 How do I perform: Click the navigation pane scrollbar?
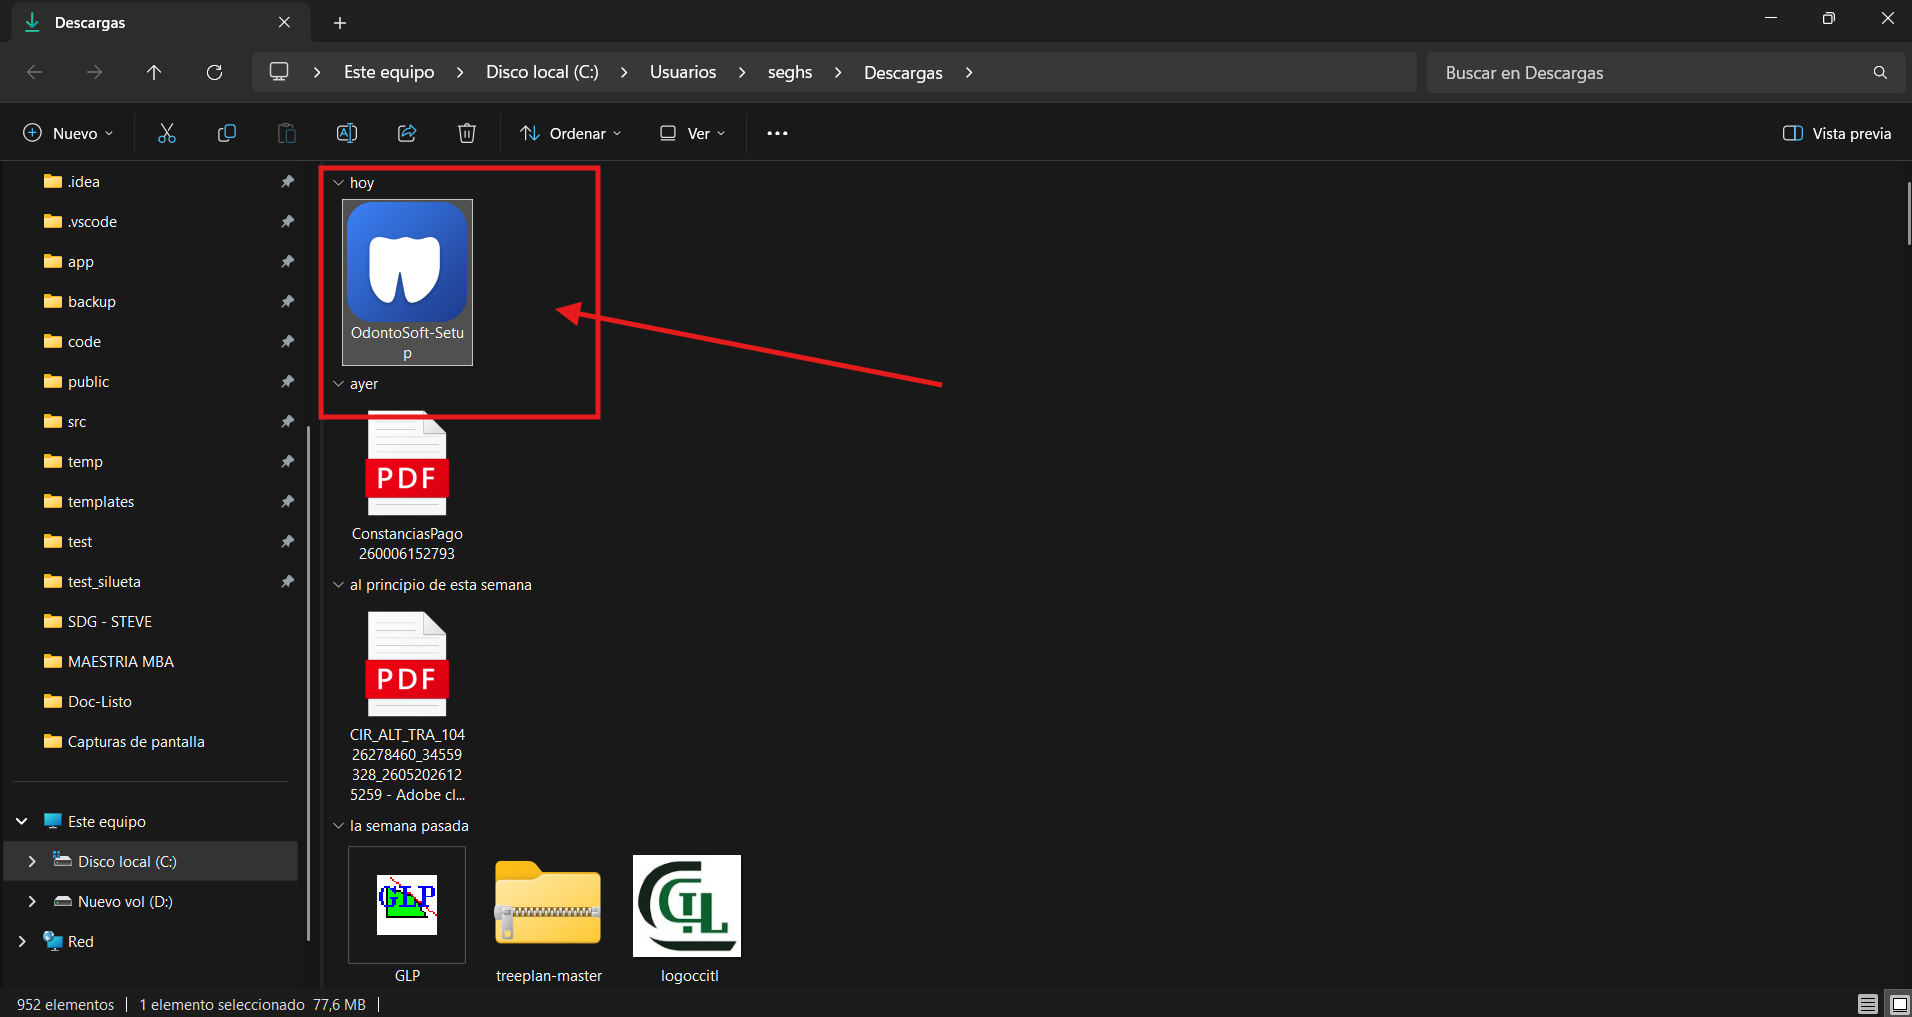coord(309,683)
